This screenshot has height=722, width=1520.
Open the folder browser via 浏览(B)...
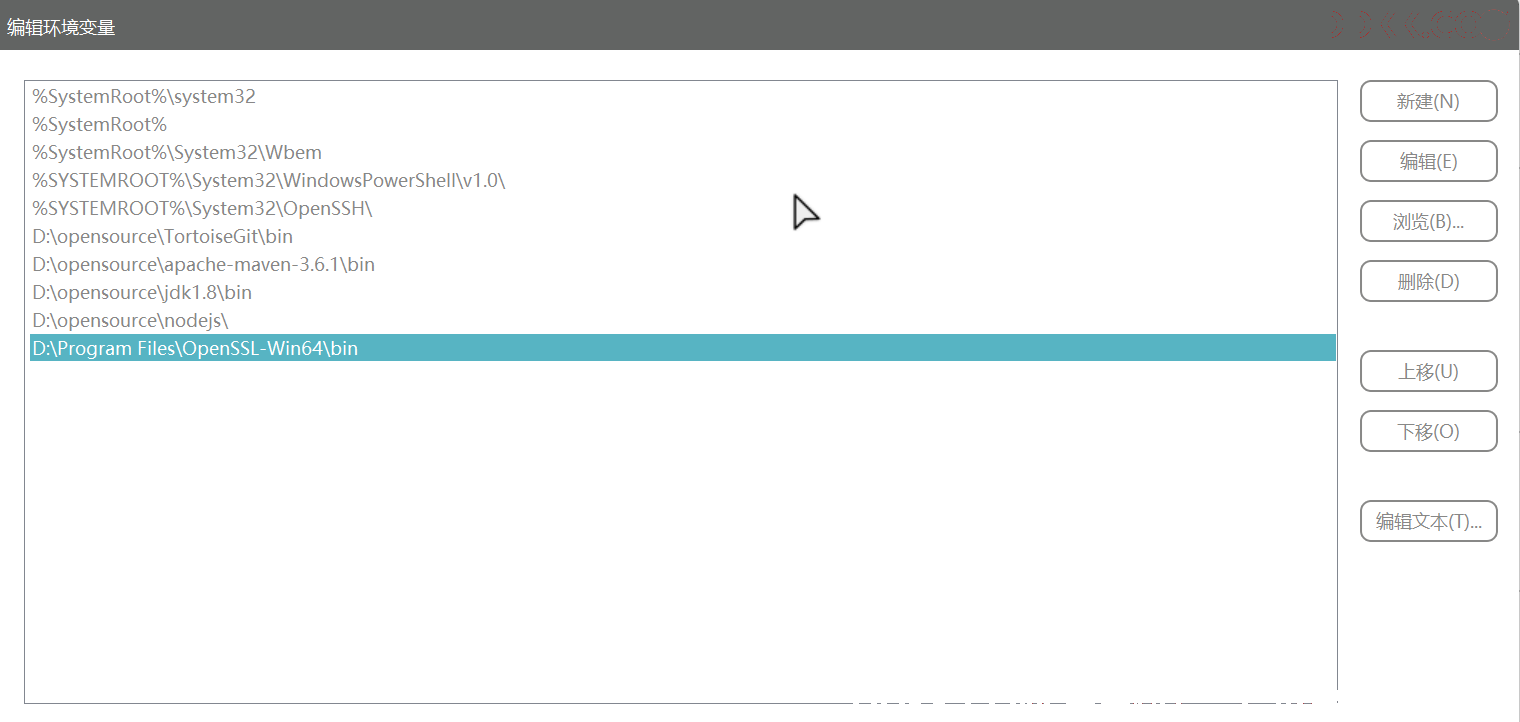(1428, 221)
